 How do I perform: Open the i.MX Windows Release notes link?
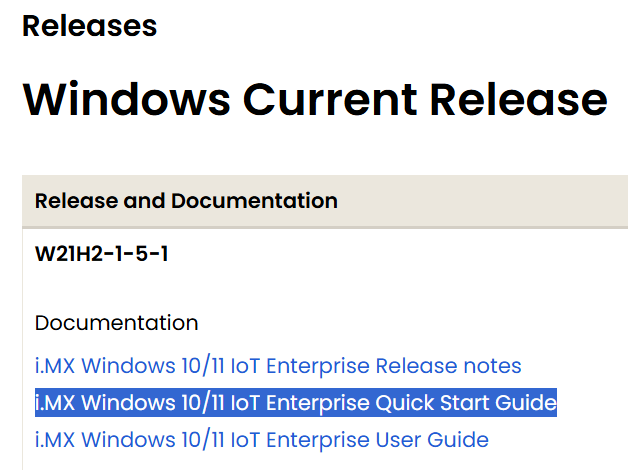point(278,366)
